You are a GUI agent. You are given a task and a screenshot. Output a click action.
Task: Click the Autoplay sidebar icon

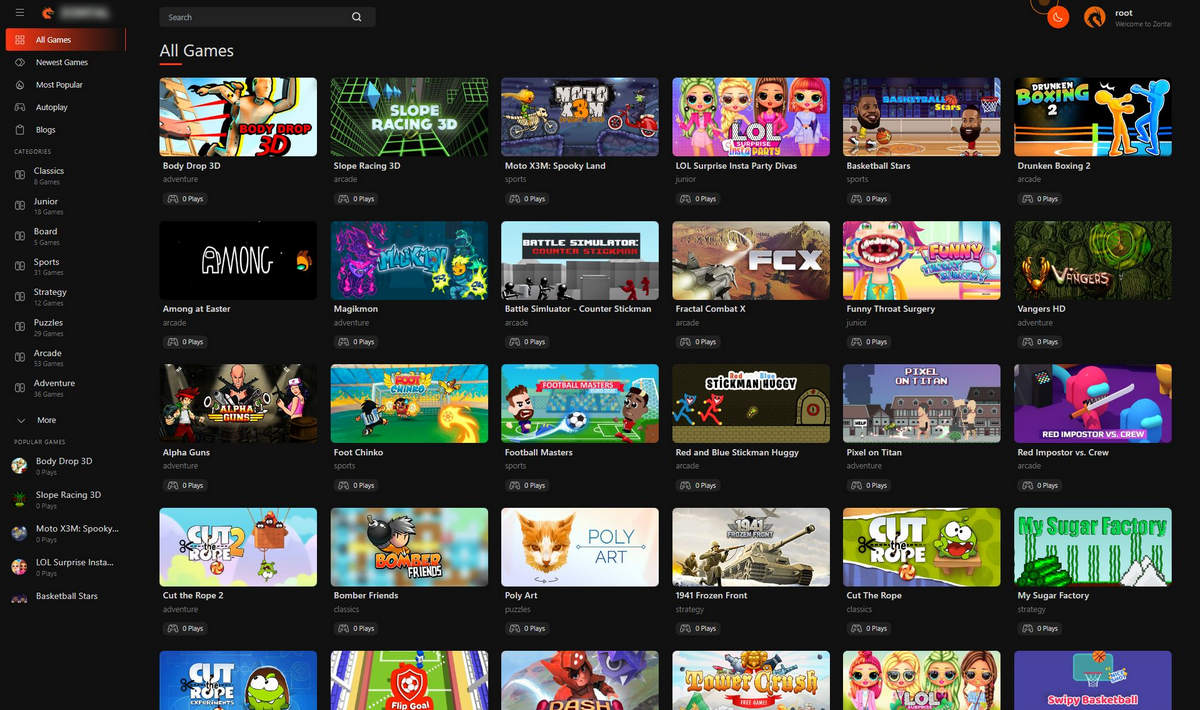(x=22, y=107)
